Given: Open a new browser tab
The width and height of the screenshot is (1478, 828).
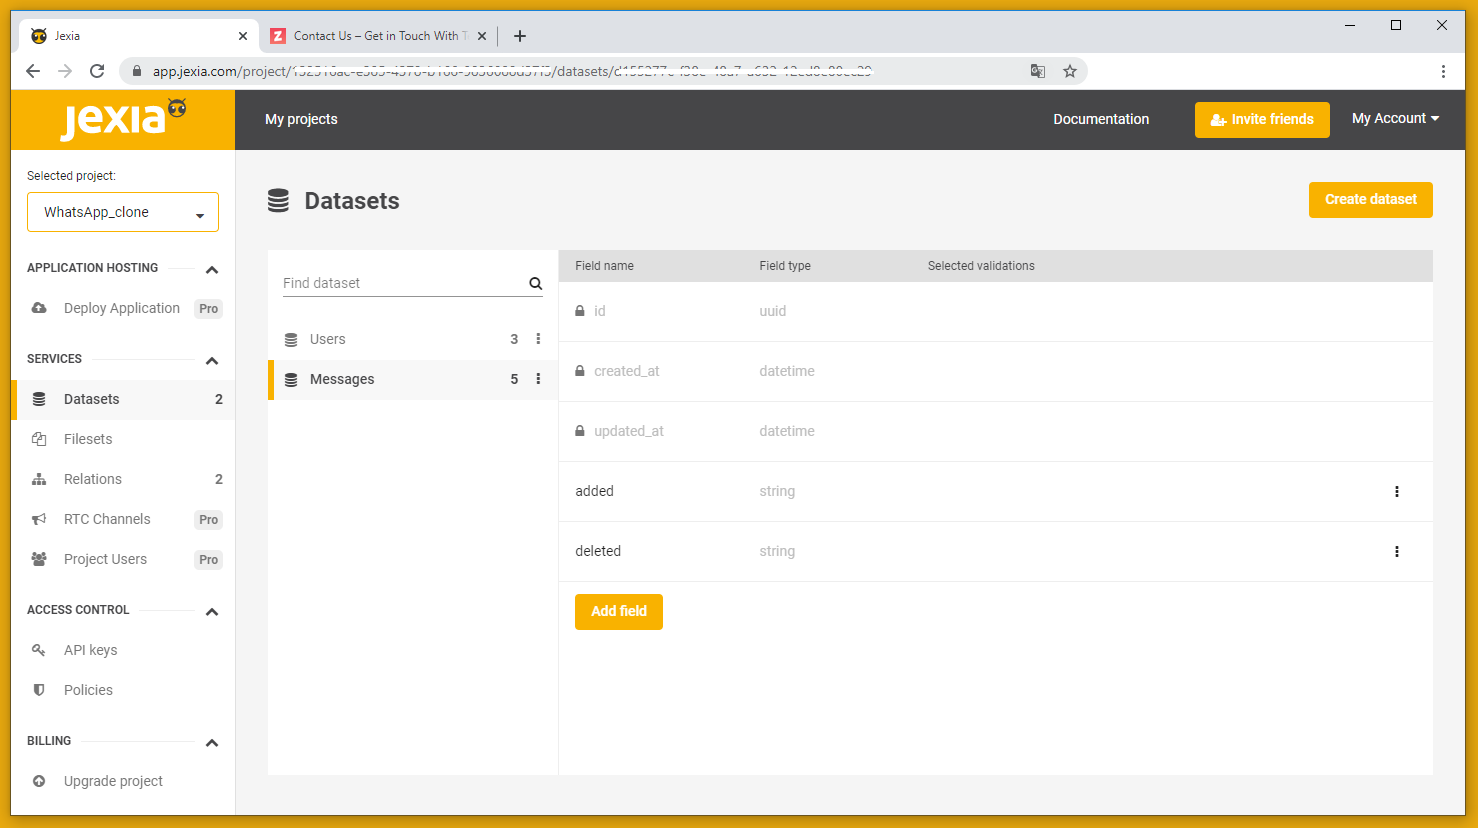Looking at the screenshot, I should pyautogui.click(x=520, y=36).
